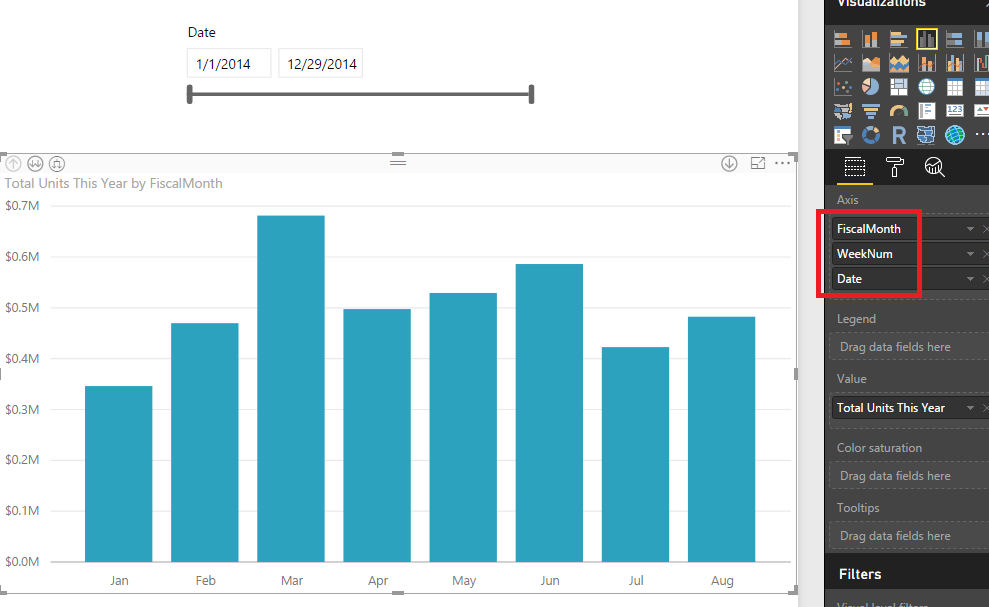Select the gauge visualization icon

coord(899,111)
